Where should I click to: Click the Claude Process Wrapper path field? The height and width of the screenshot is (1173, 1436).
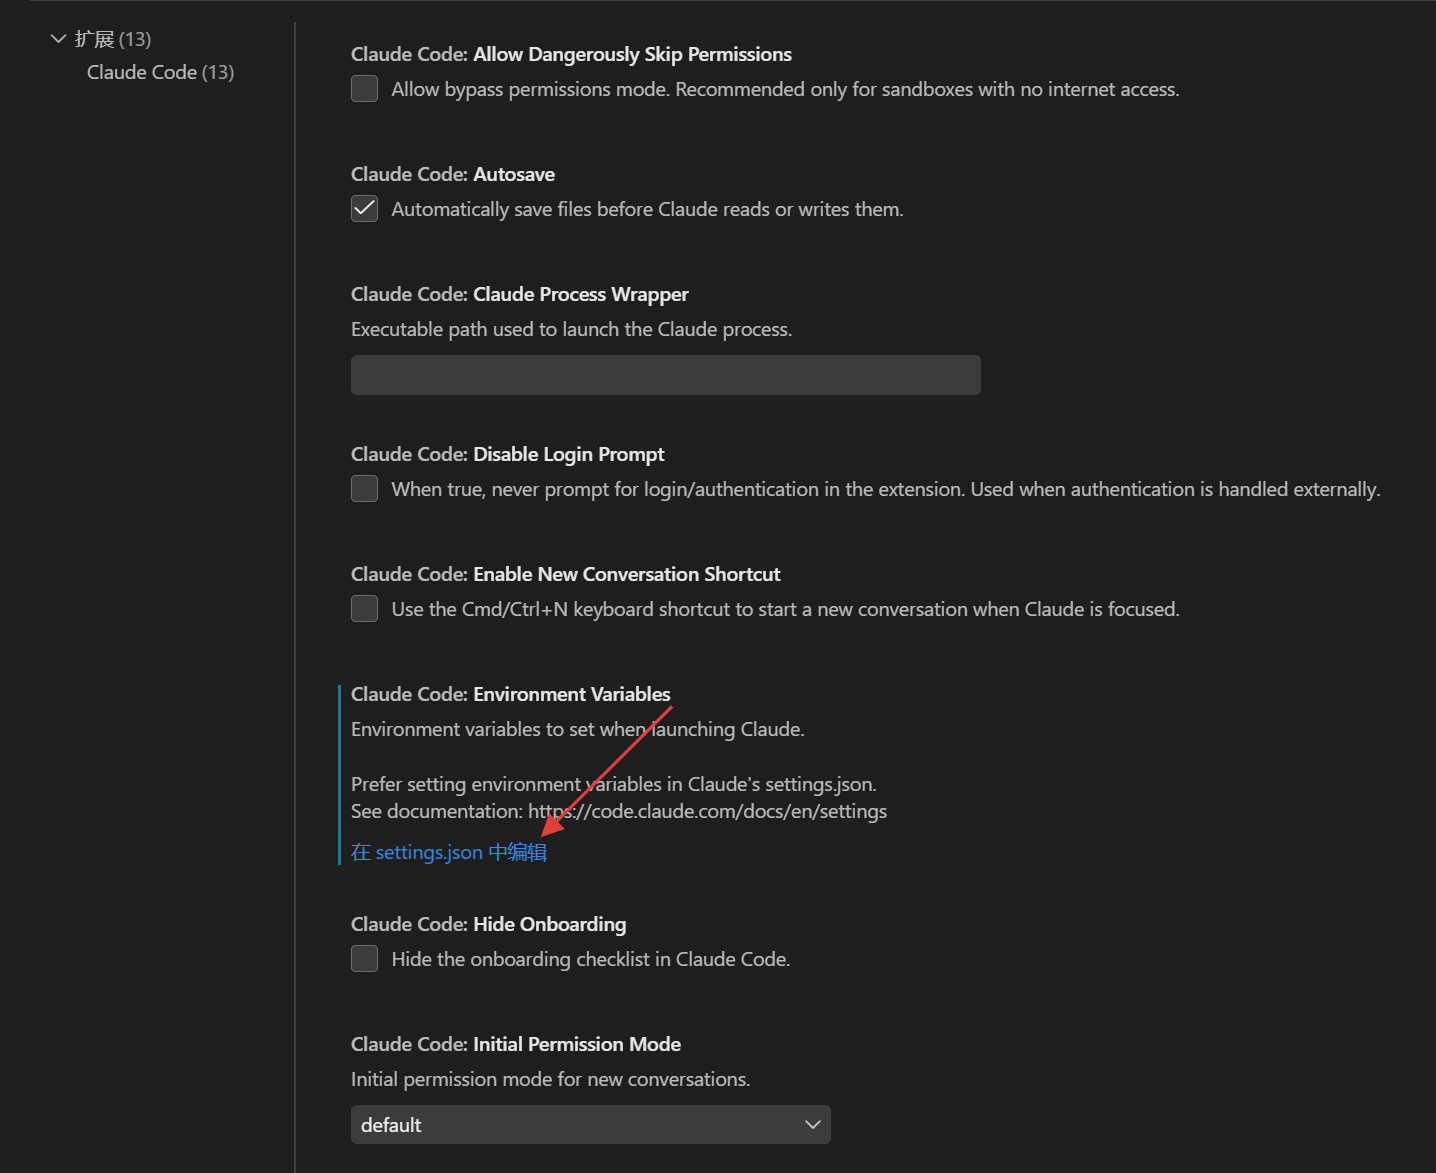[x=666, y=375]
